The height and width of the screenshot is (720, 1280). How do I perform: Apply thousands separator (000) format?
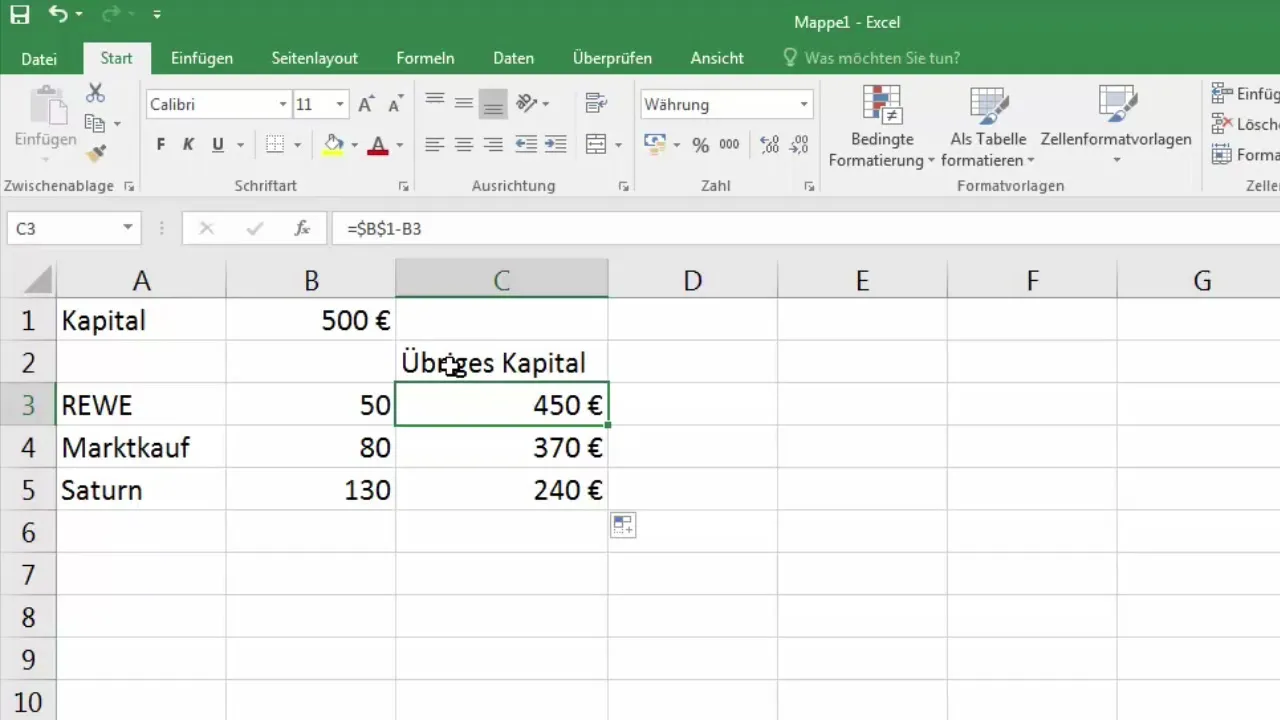(x=729, y=145)
